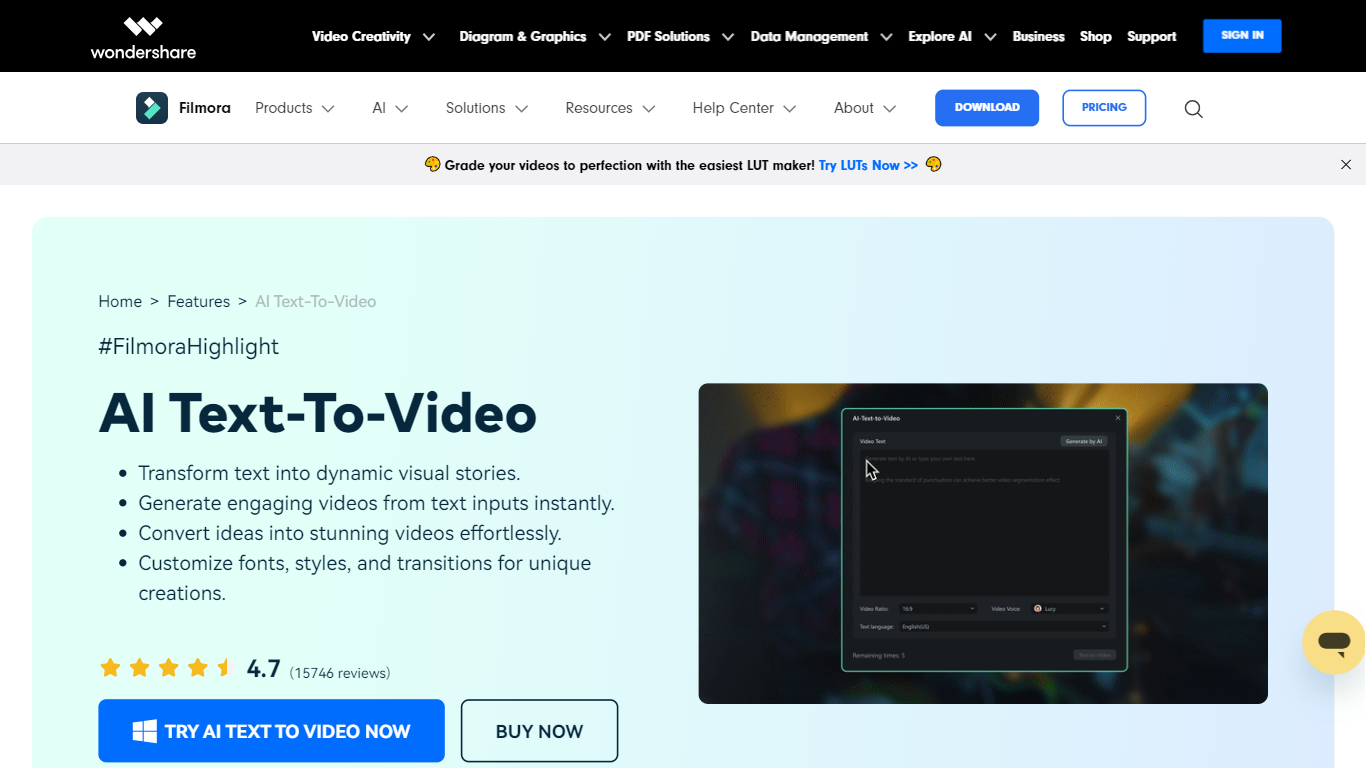Go to the Business page
Image resolution: width=1366 pixels, height=768 pixels.
tap(1038, 36)
